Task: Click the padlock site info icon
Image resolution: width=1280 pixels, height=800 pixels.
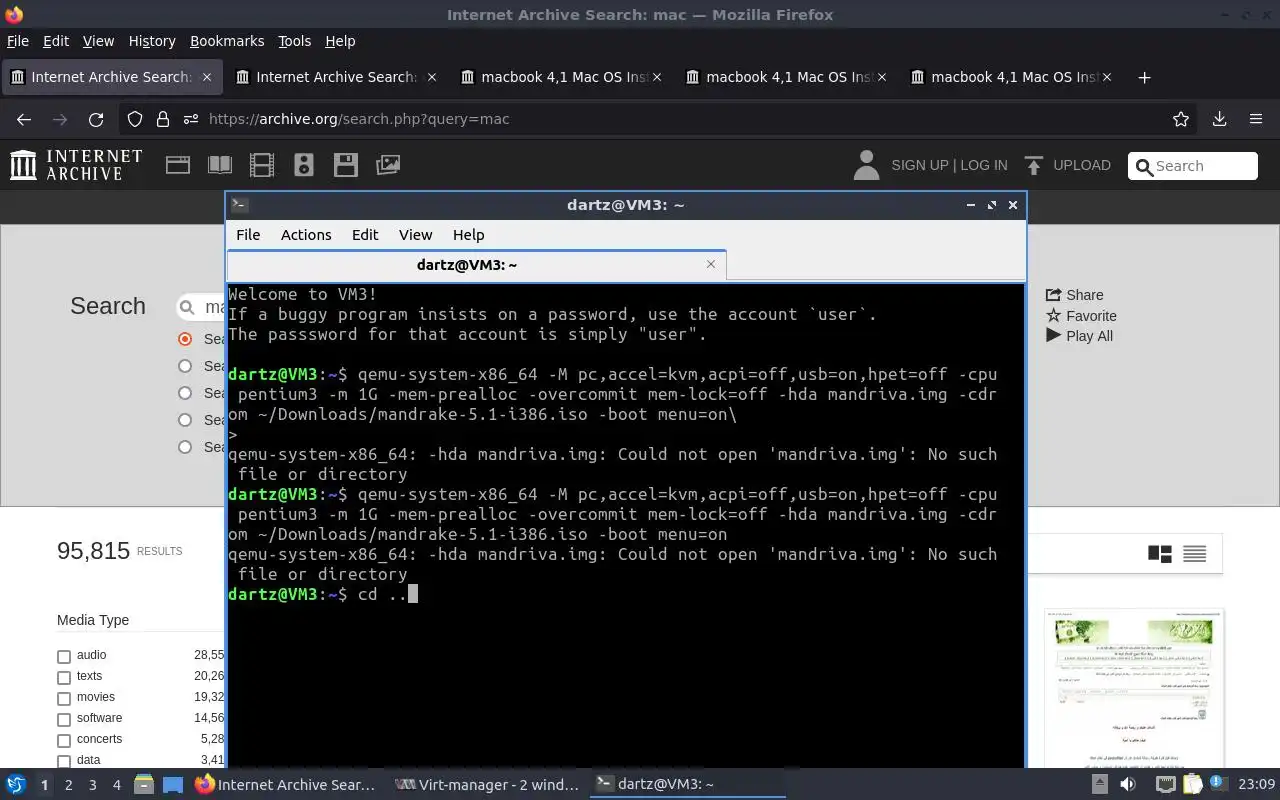Action: [x=163, y=119]
